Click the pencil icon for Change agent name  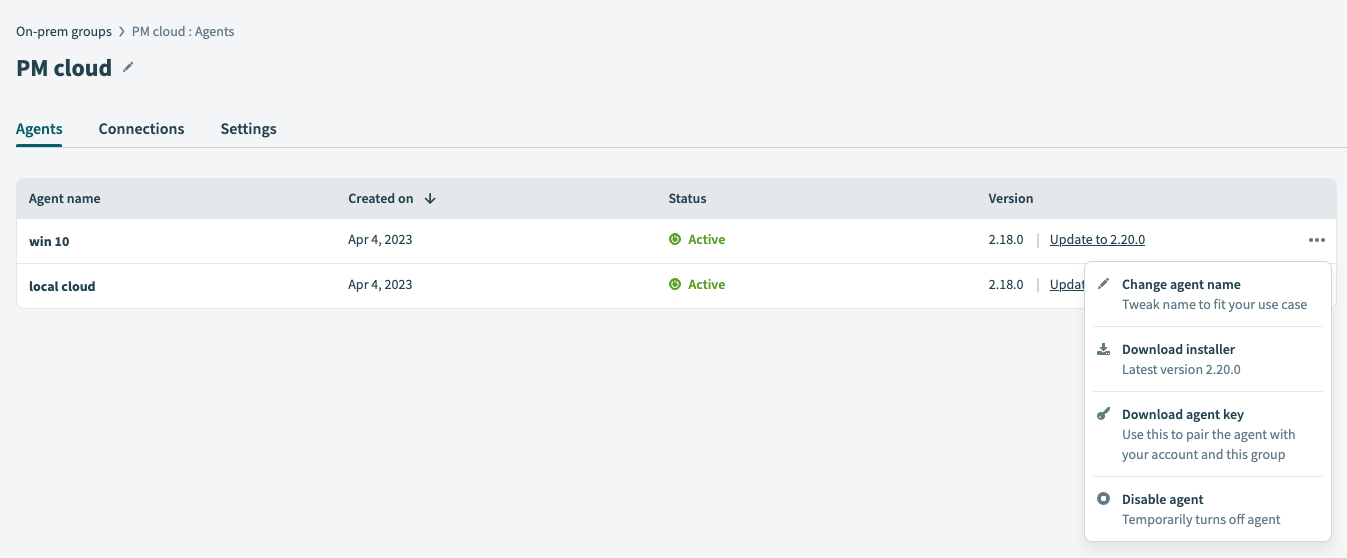tap(1104, 284)
